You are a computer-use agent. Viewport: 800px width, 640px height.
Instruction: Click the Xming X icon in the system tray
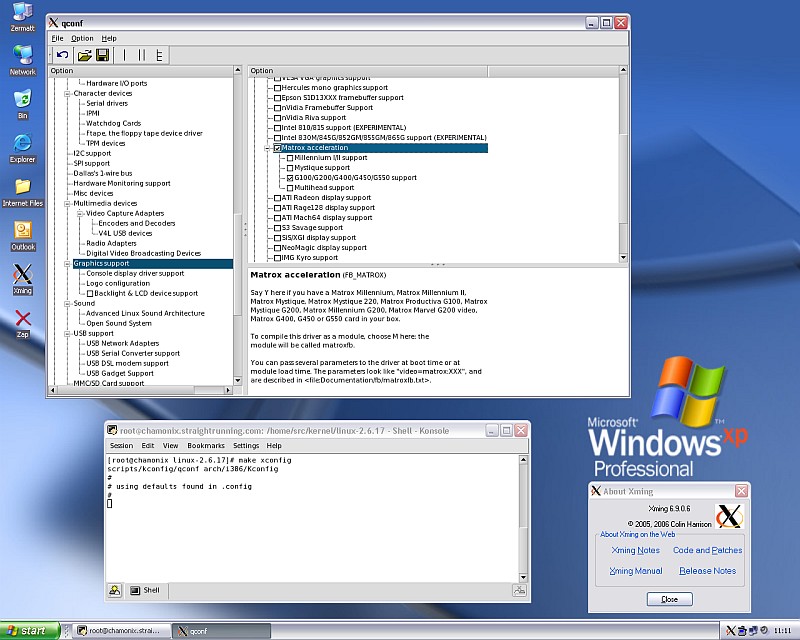click(x=731, y=631)
